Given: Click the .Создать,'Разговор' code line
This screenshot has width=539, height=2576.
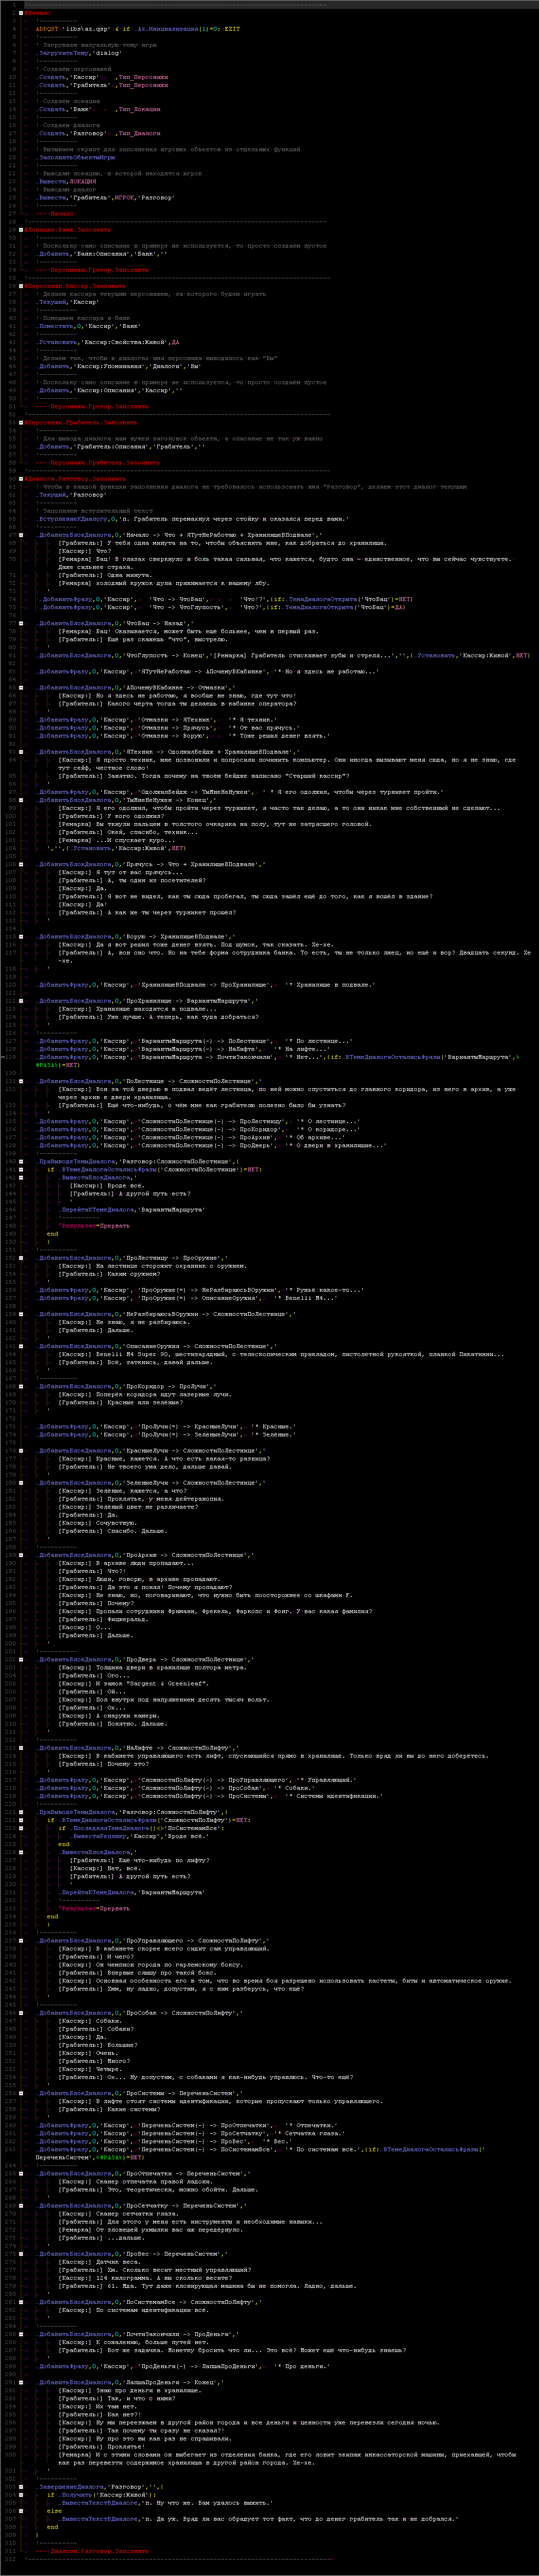Looking at the screenshot, I should click(98, 133).
